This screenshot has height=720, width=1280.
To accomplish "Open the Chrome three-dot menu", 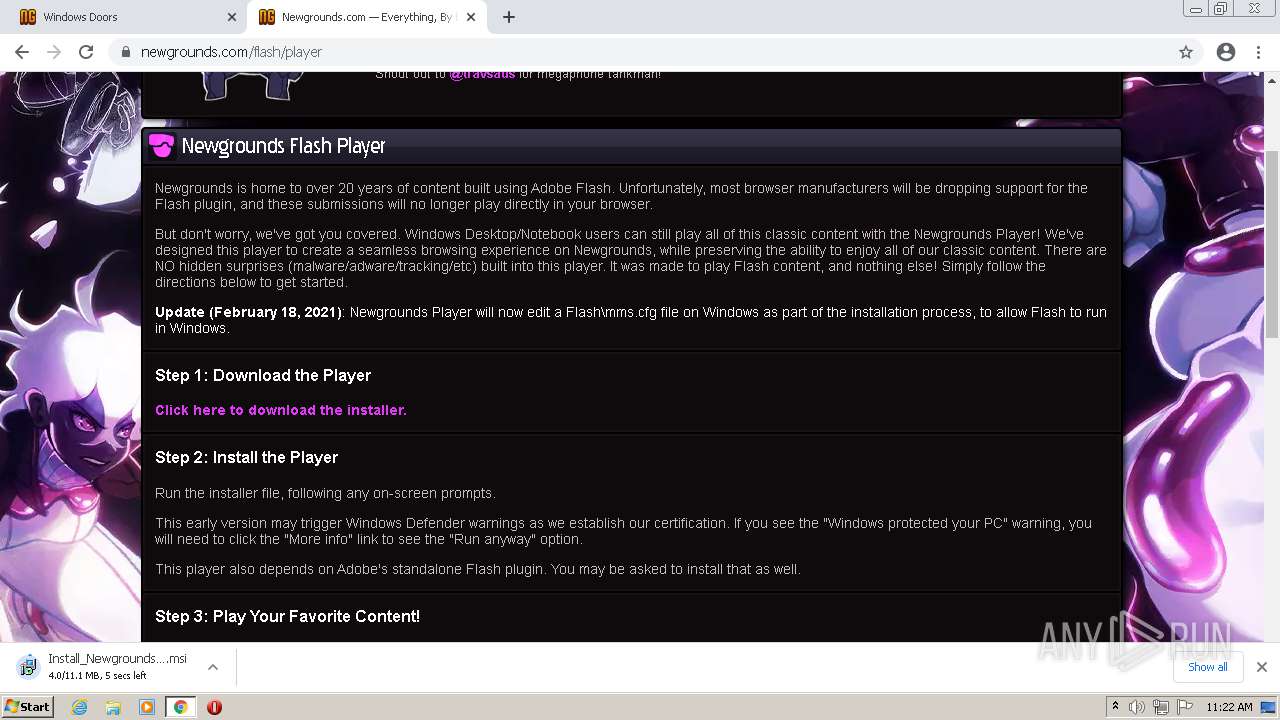I will [x=1258, y=52].
